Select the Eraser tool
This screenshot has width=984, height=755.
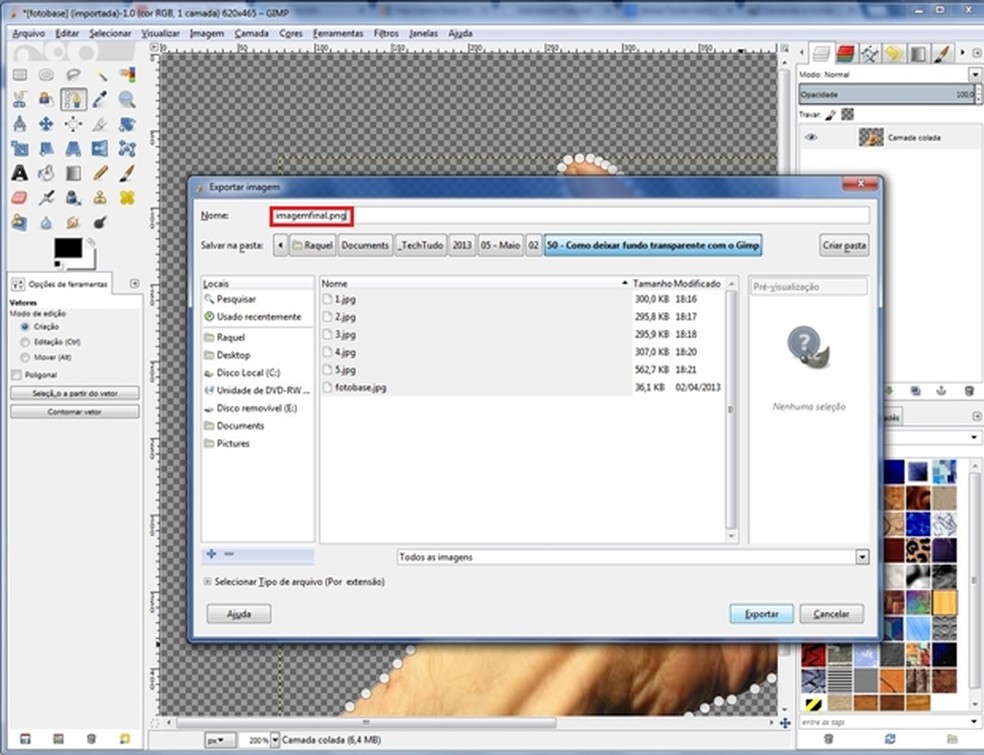click(x=20, y=198)
